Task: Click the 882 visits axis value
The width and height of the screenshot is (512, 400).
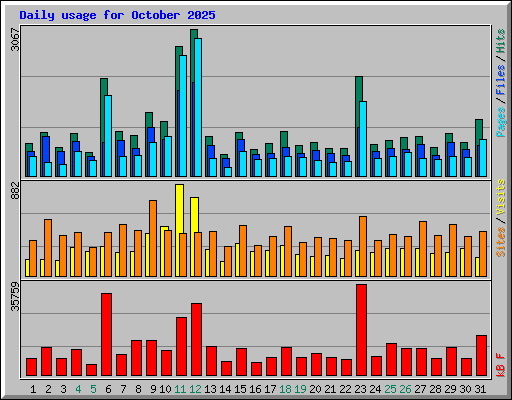Action: [x=15, y=191]
